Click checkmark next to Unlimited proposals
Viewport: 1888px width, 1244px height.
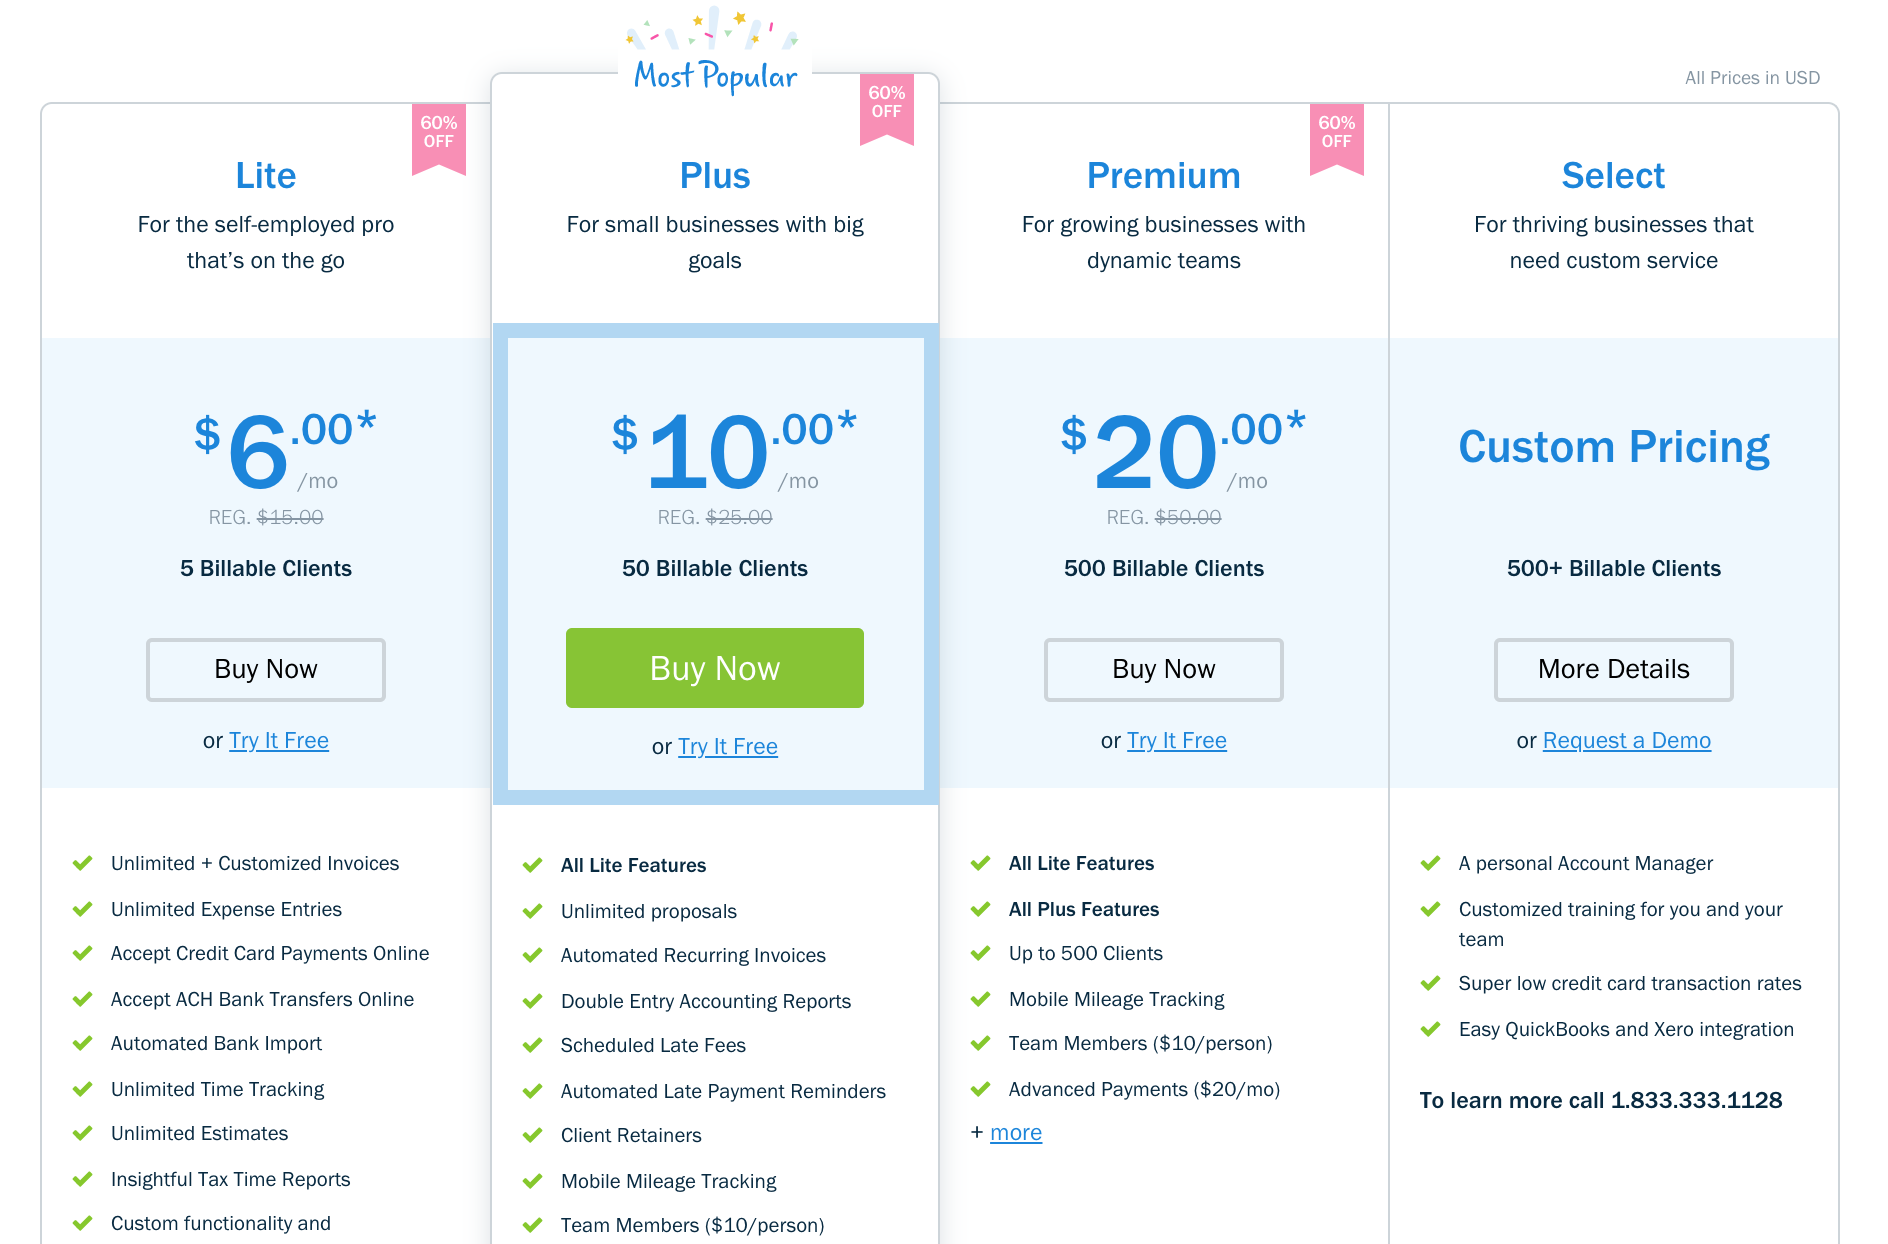(533, 911)
